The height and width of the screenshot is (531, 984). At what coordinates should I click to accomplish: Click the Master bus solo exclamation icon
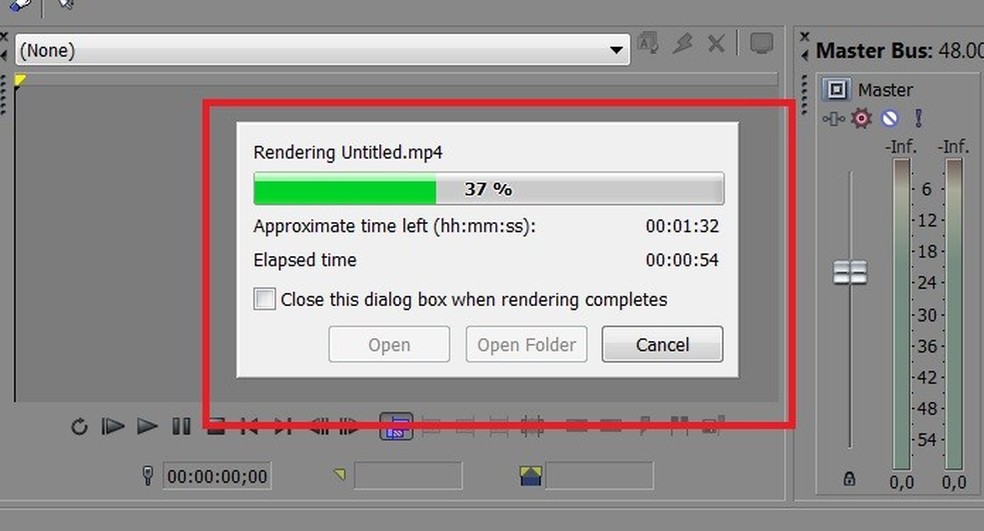point(918,118)
